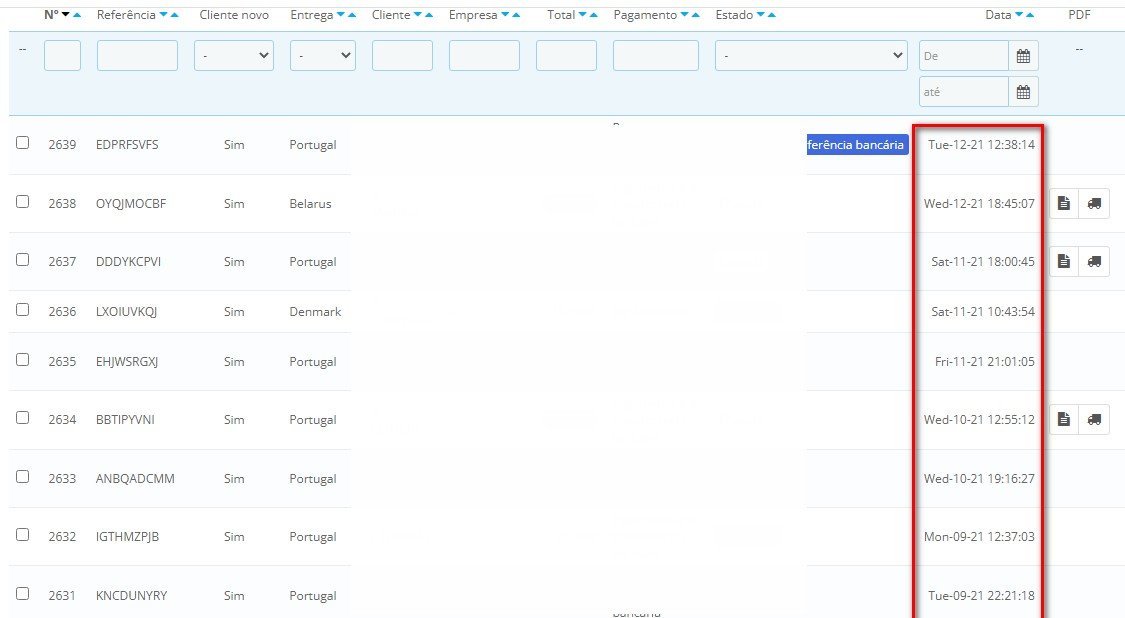The height and width of the screenshot is (618, 1125).
Task: Open calendar for the 'até' date filter
Action: pos(1023,92)
